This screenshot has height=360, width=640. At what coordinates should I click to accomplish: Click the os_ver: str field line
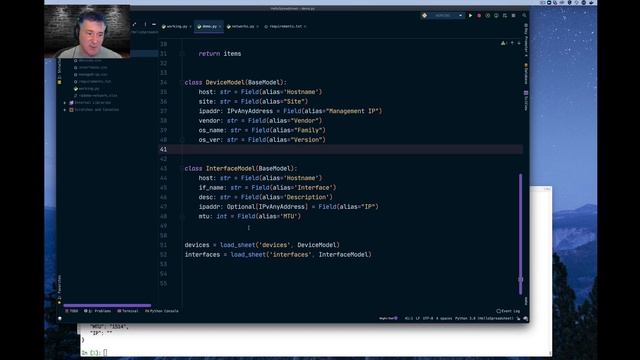click(262, 140)
